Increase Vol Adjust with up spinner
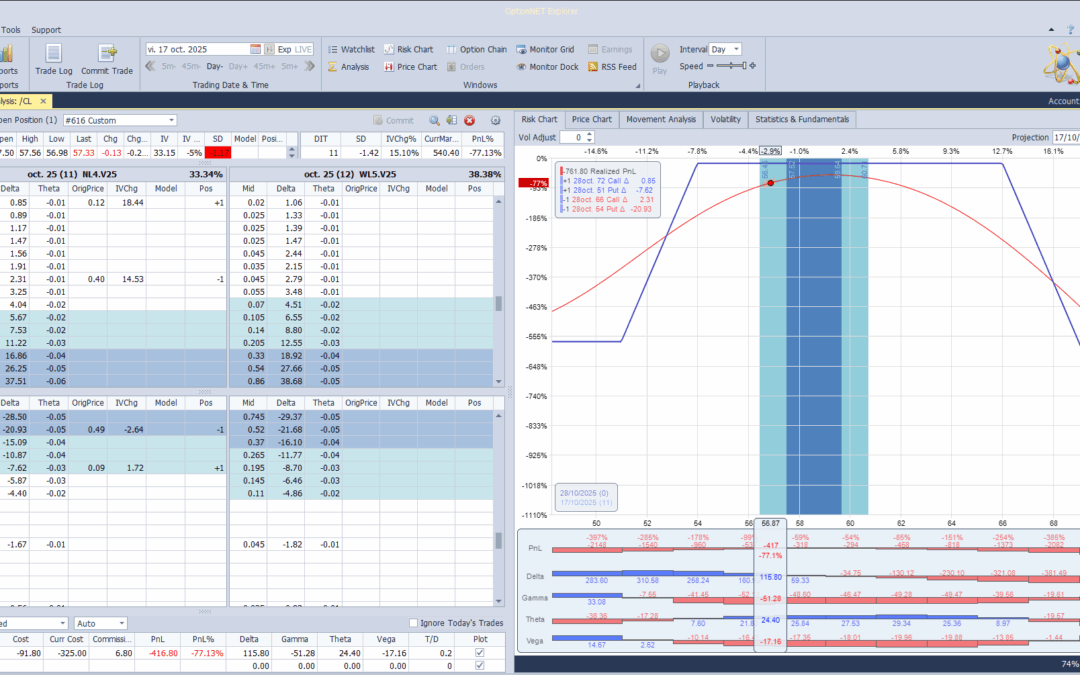 589,135
